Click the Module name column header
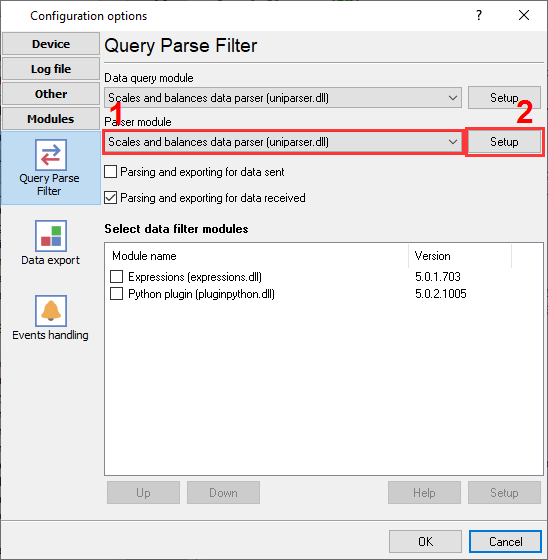 [256, 256]
